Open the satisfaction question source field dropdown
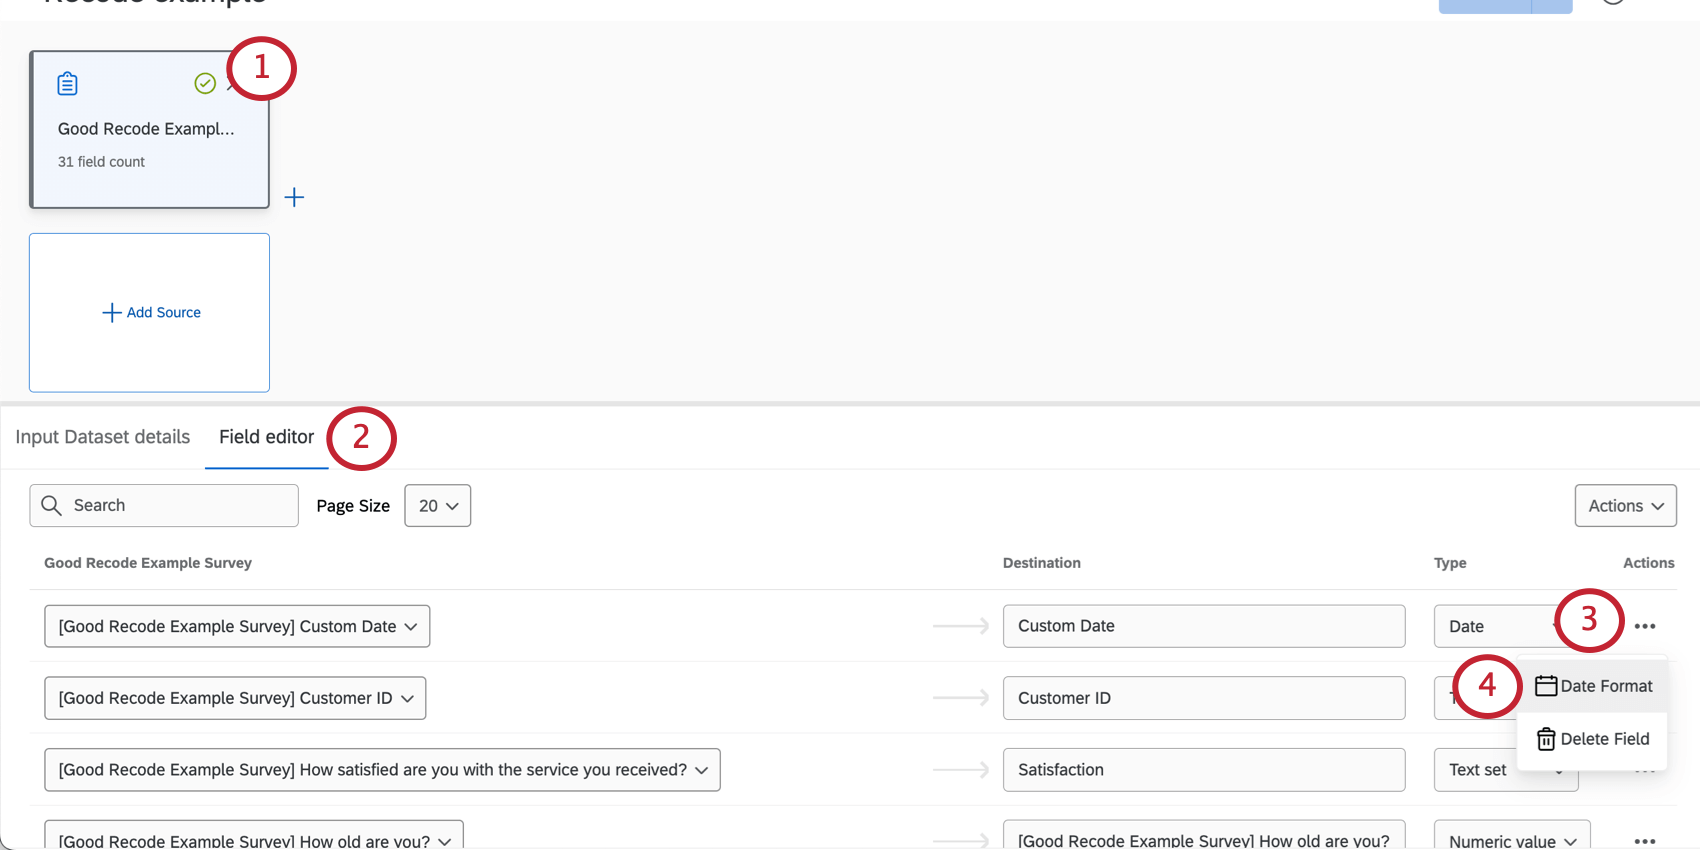Image resolution: width=1700 pixels, height=850 pixels. pyautogui.click(x=382, y=770)
